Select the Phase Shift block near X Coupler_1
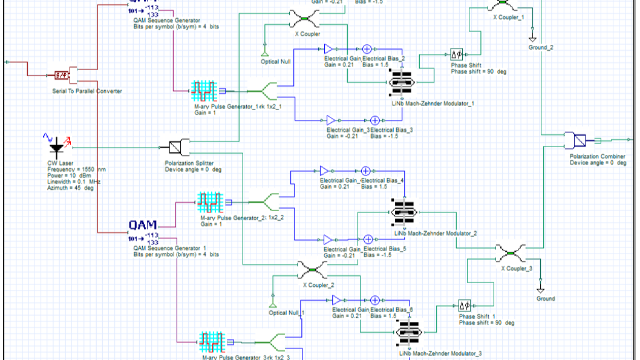The image size is (640, 360). click(456, 54)
